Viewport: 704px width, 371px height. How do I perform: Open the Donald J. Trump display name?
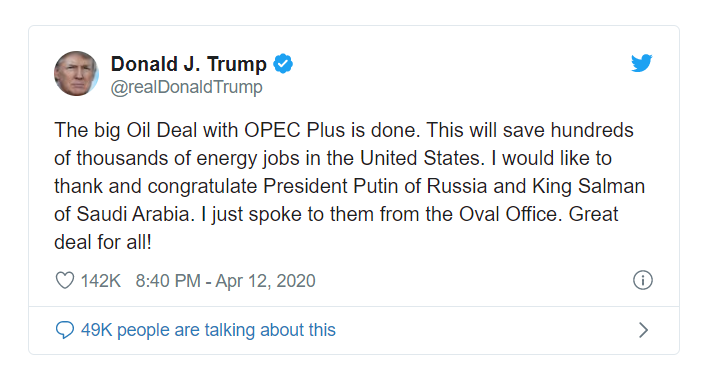[x=189, y=64]
